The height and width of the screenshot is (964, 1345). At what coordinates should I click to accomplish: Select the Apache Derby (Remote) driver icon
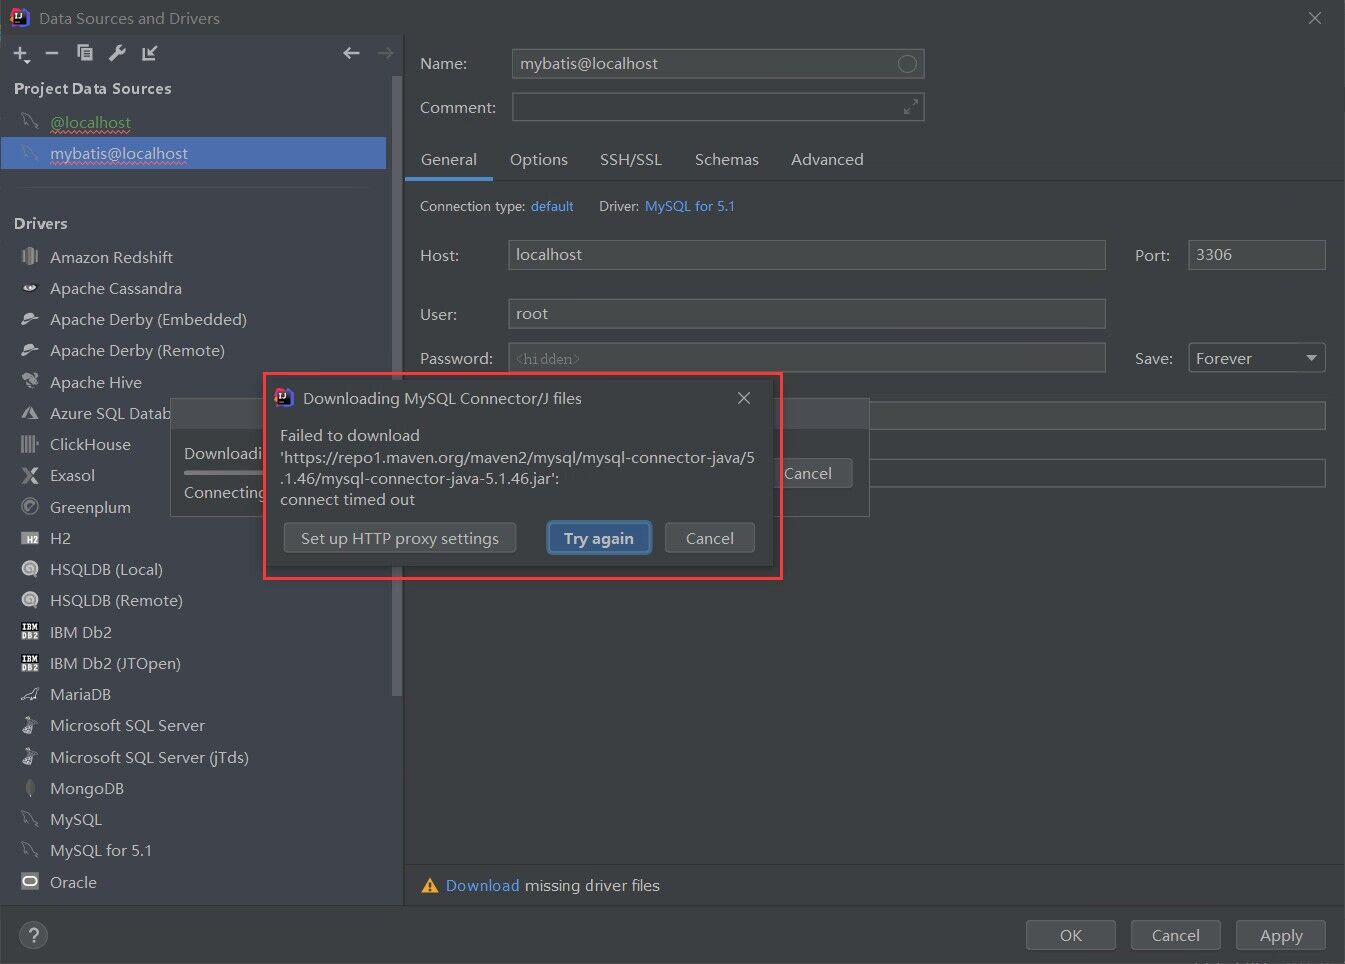coord(30,350)
